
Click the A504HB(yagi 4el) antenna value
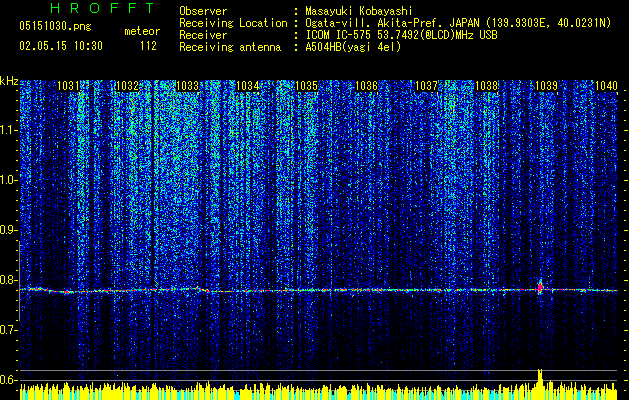pos(353,47)
